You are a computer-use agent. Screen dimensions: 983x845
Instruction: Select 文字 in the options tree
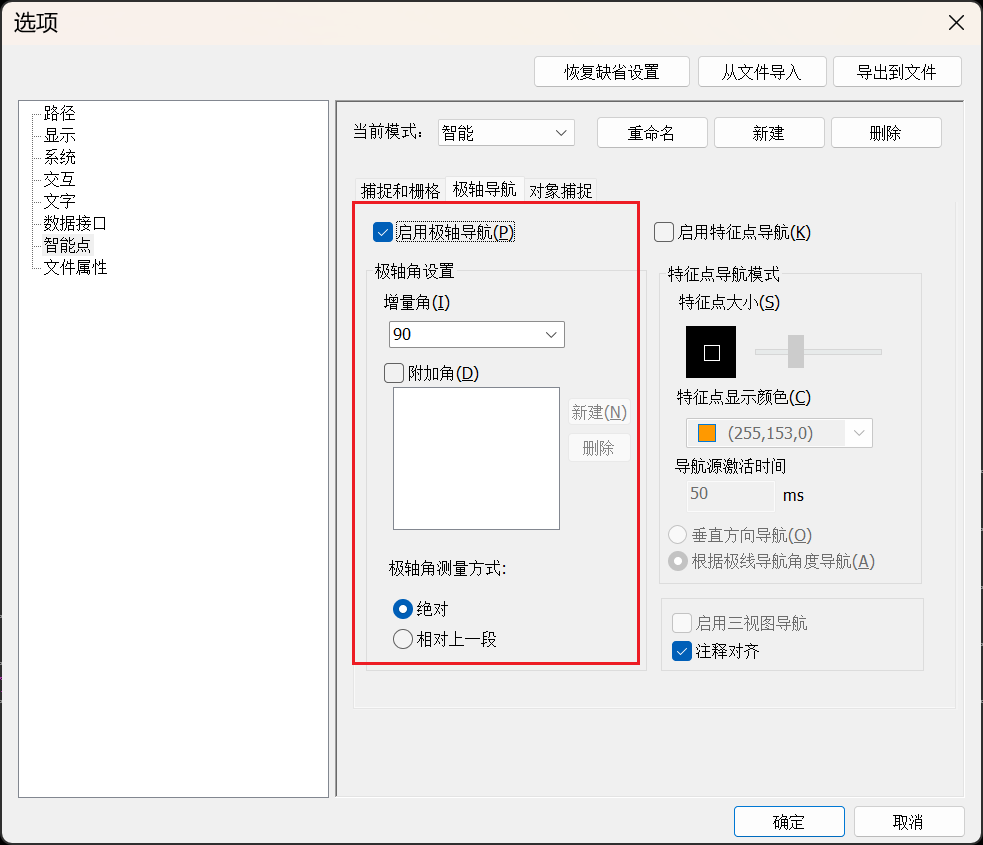point(60,201)
